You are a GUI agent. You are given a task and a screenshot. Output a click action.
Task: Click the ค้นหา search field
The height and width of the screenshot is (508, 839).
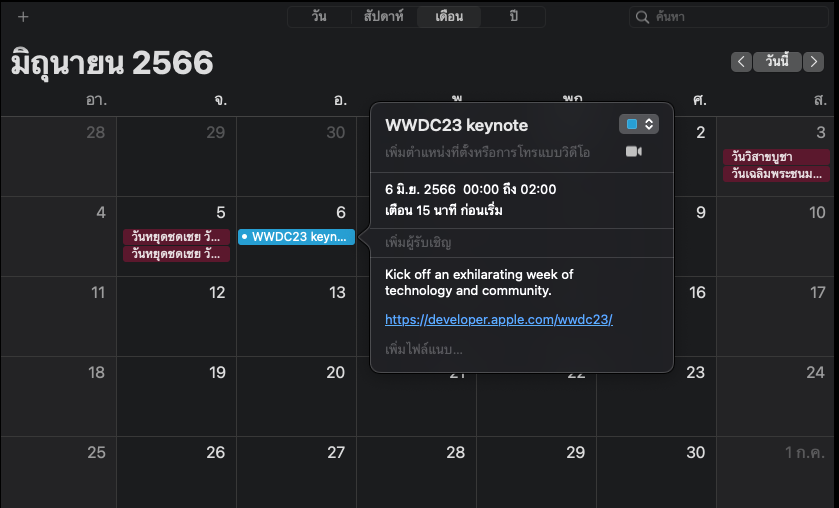735,17
